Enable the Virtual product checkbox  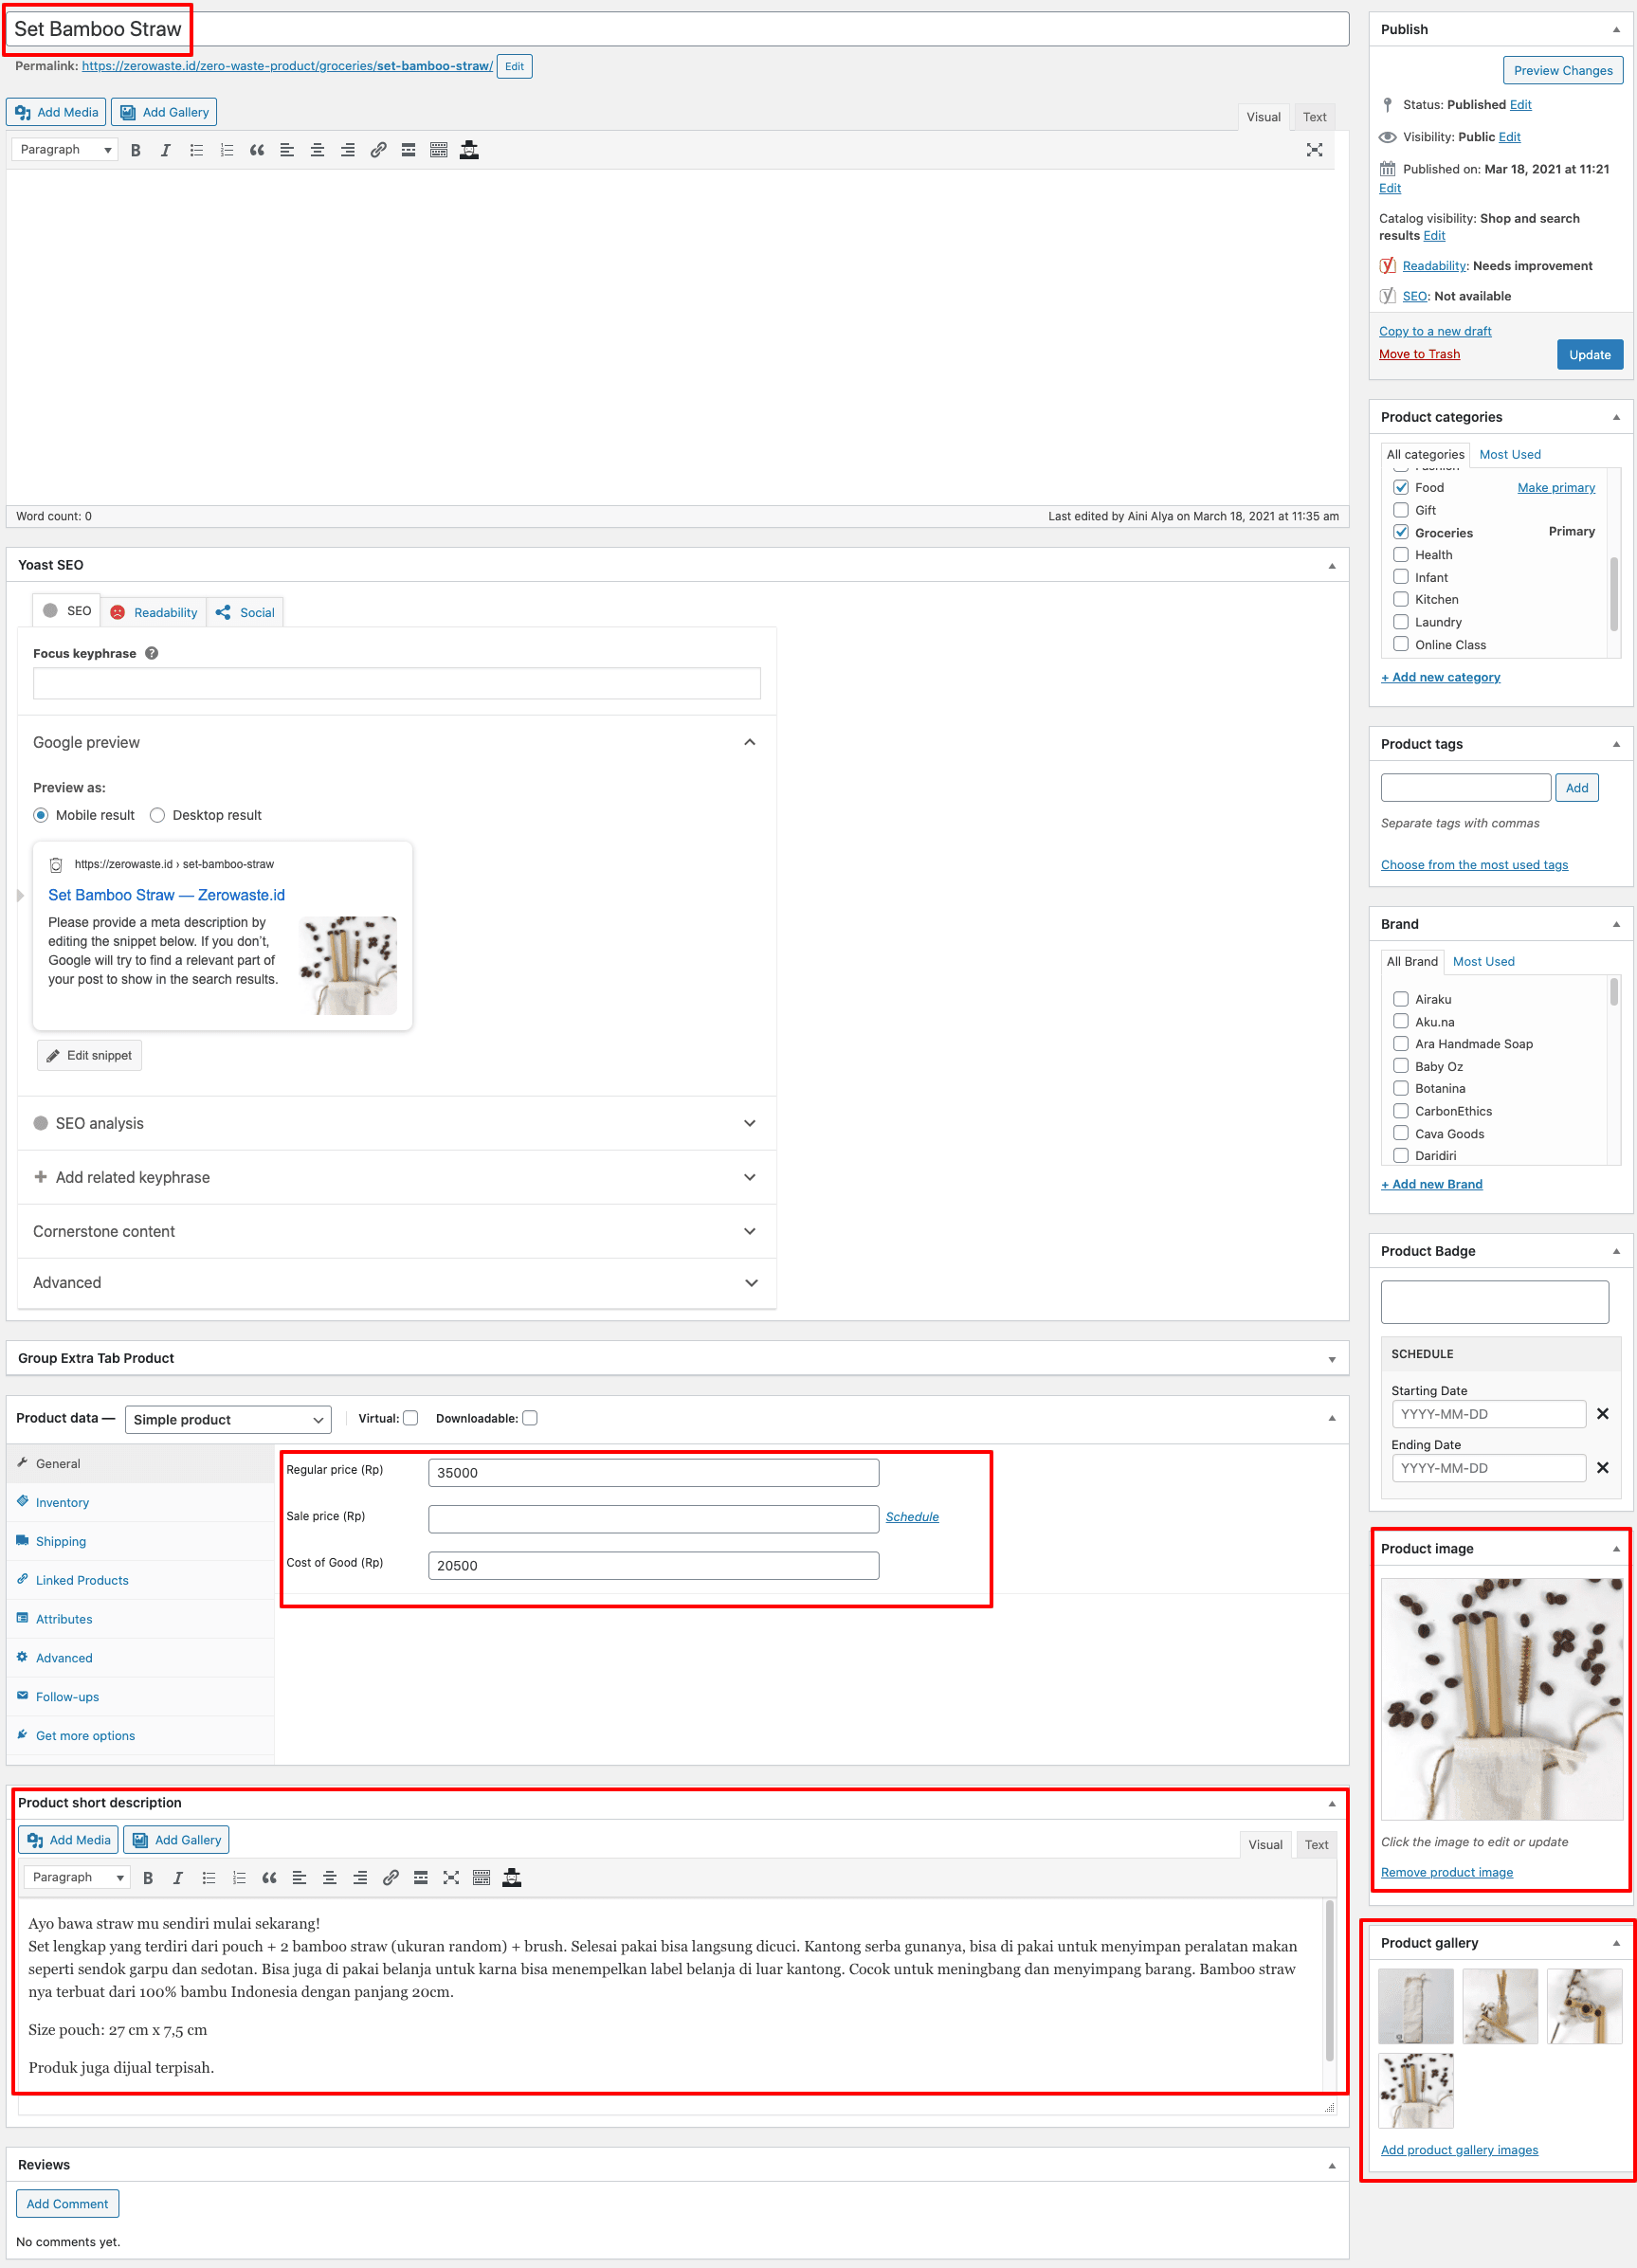(x=411, y=1418)
